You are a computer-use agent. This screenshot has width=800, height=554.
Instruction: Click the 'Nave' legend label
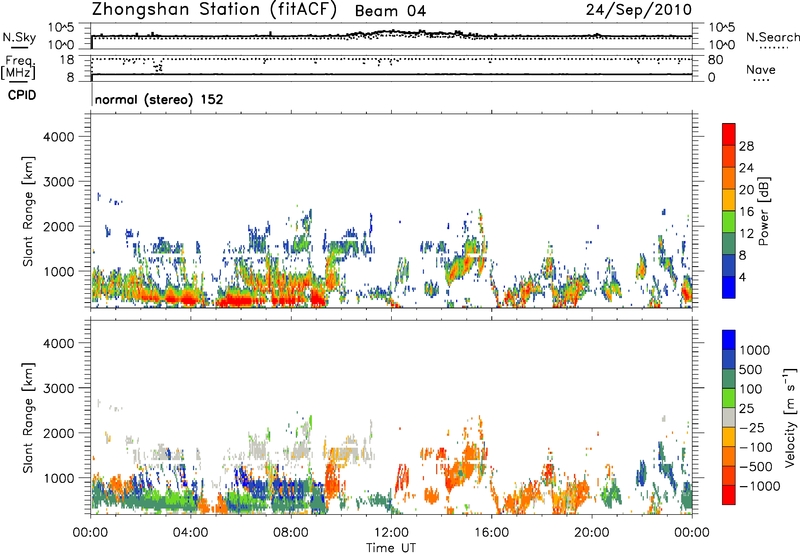761,70
